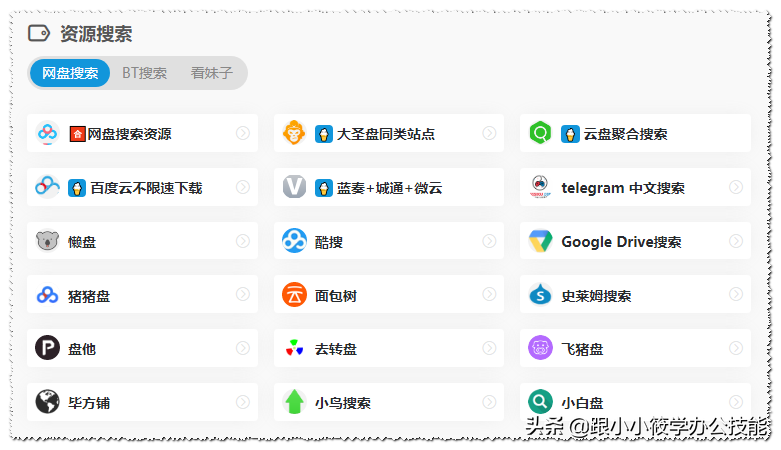Viewport: 781px width, 450px height.
Task: Click the 史莱姆搜索 label text
Action: [x=596, y=296]
